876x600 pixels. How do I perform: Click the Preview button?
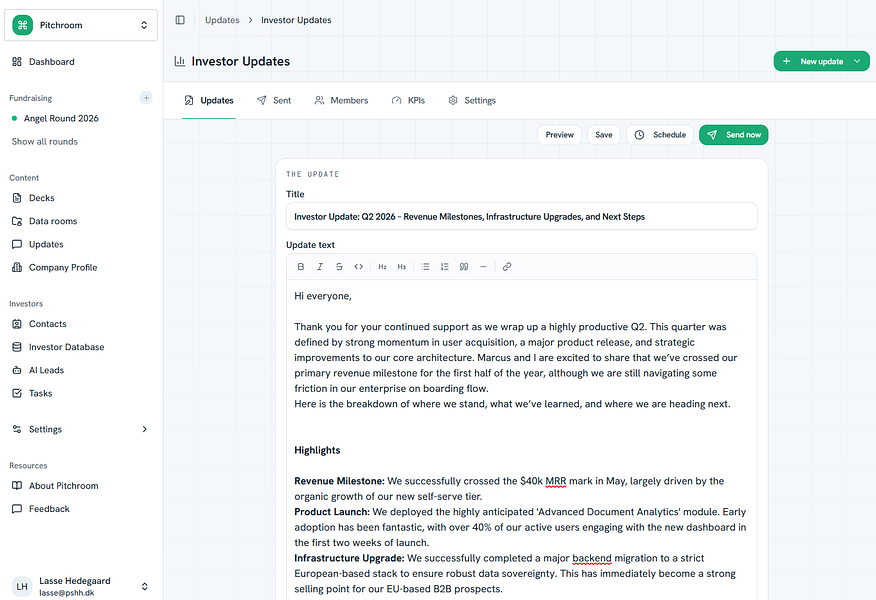point(560,135)
